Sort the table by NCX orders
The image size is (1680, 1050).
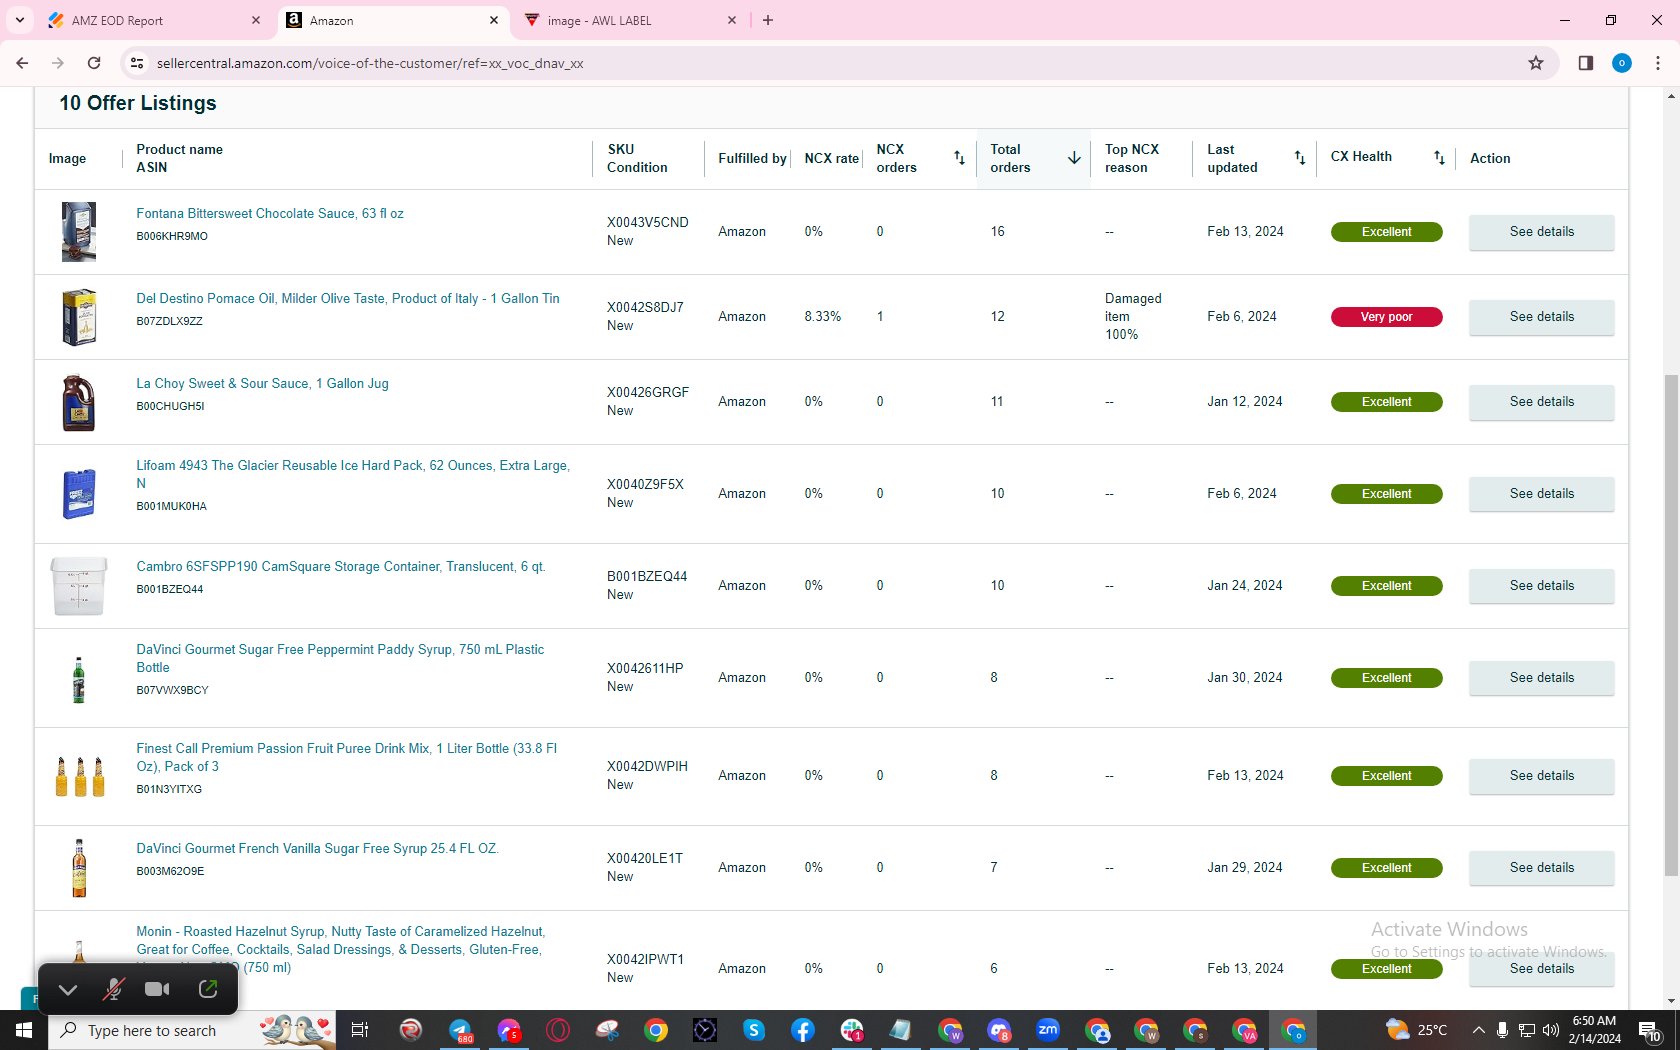point(959,158)
